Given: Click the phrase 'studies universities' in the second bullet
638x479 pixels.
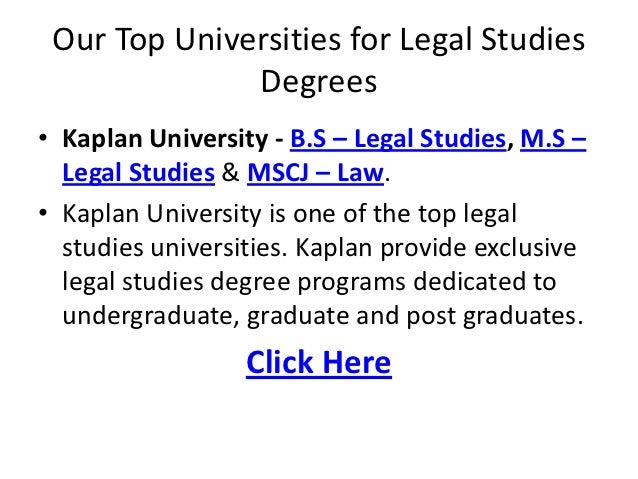Looking at the screenshot, I should (x=175, y=247).
